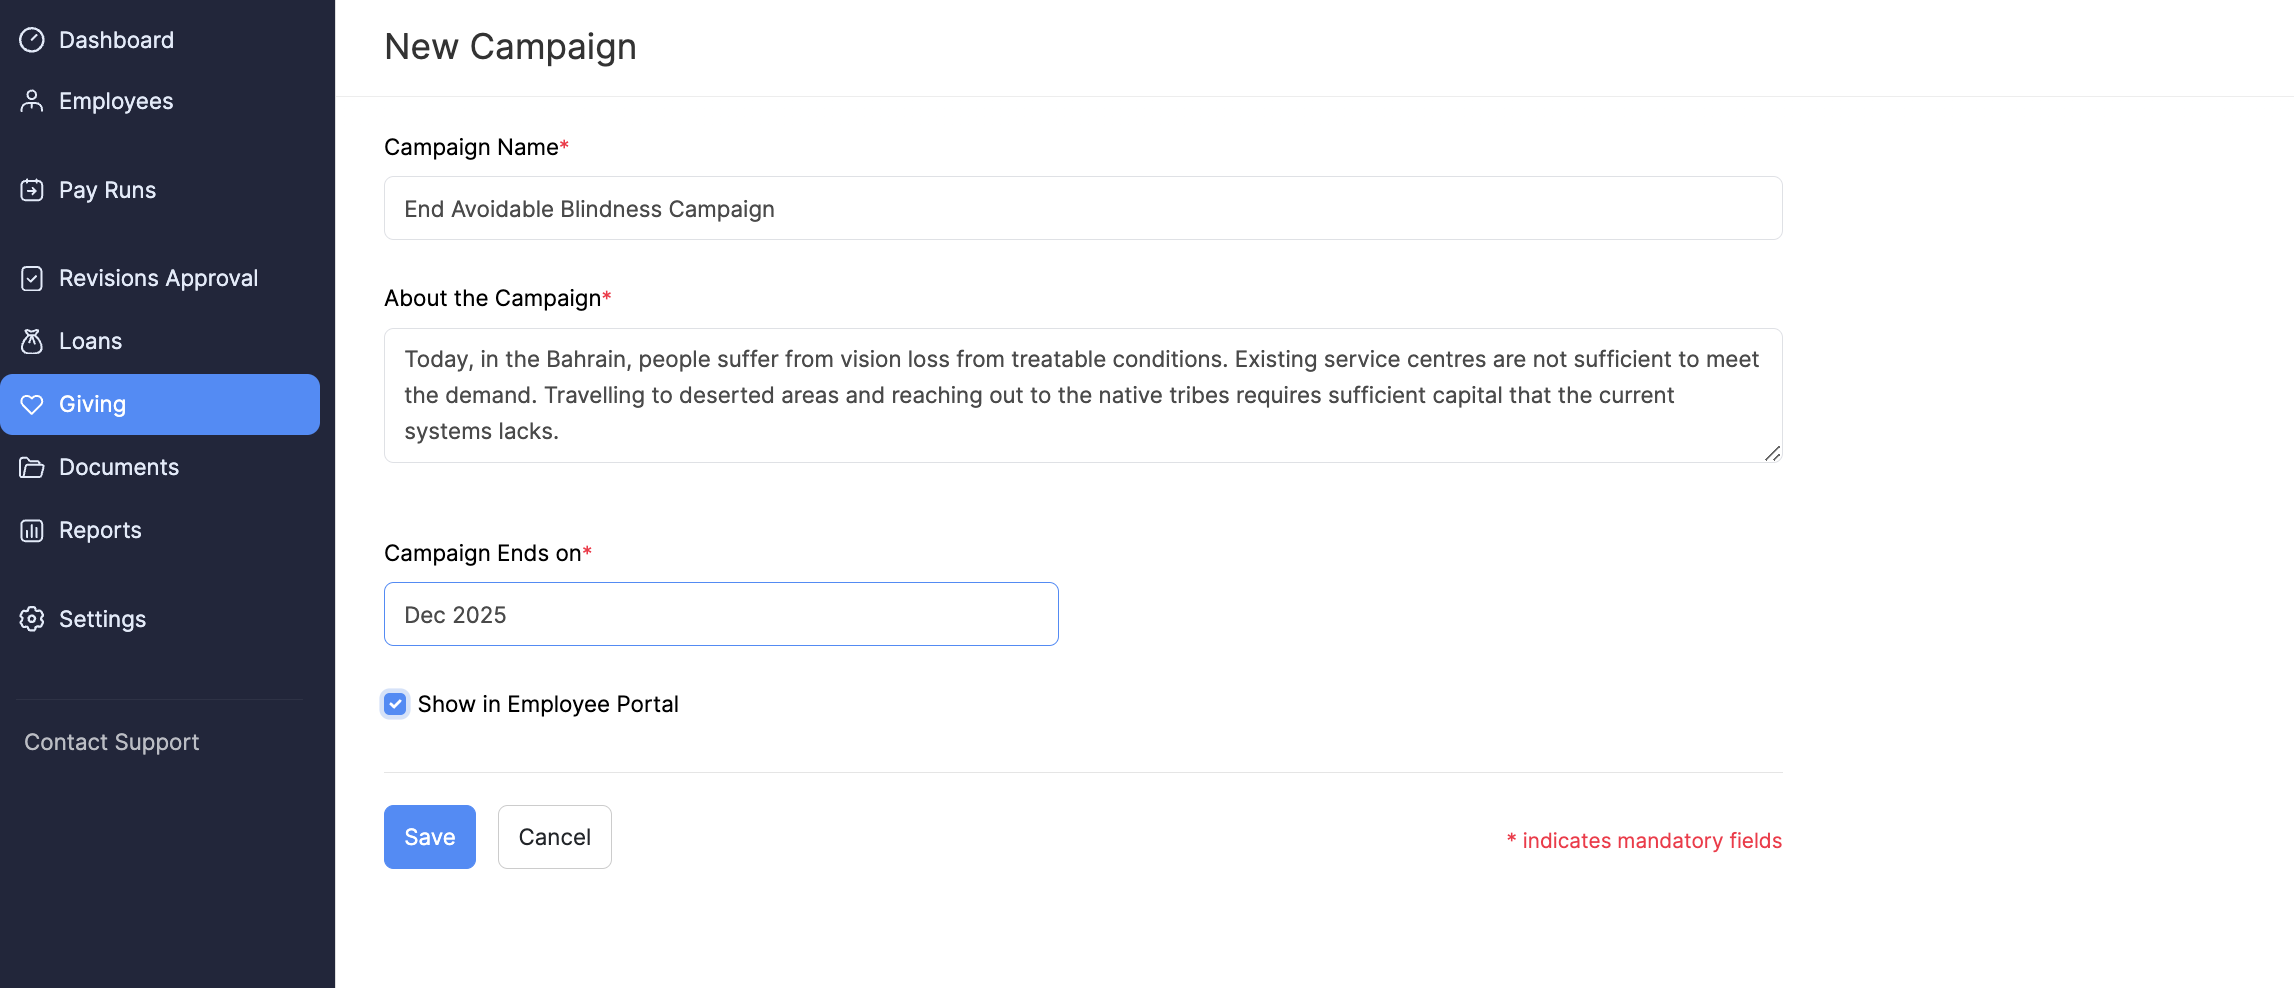
Task: Click the Revisions Approval checkmark icon
Action: coord(32,278)
